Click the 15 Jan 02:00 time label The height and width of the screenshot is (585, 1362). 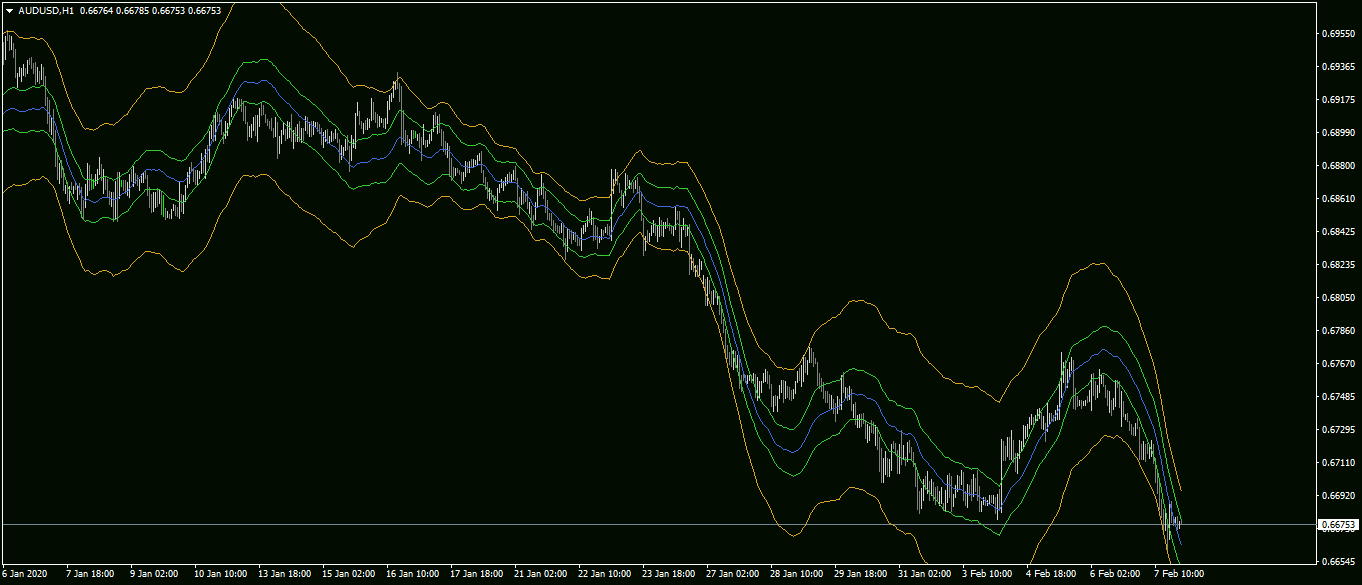(348, 574)
